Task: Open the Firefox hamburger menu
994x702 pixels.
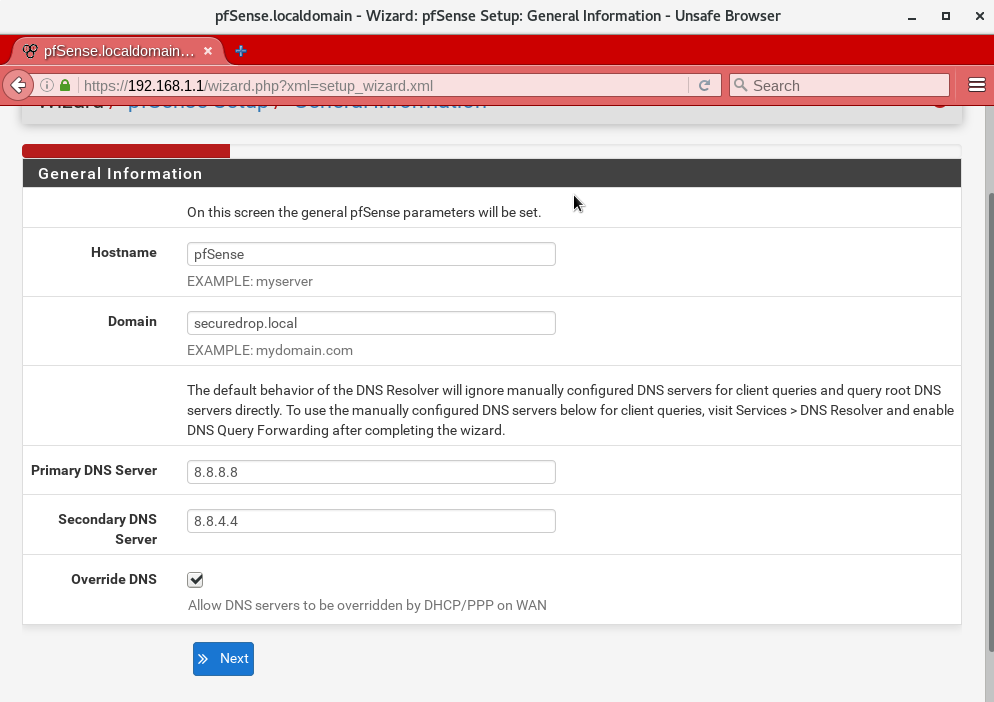Action: pos(976,85)
